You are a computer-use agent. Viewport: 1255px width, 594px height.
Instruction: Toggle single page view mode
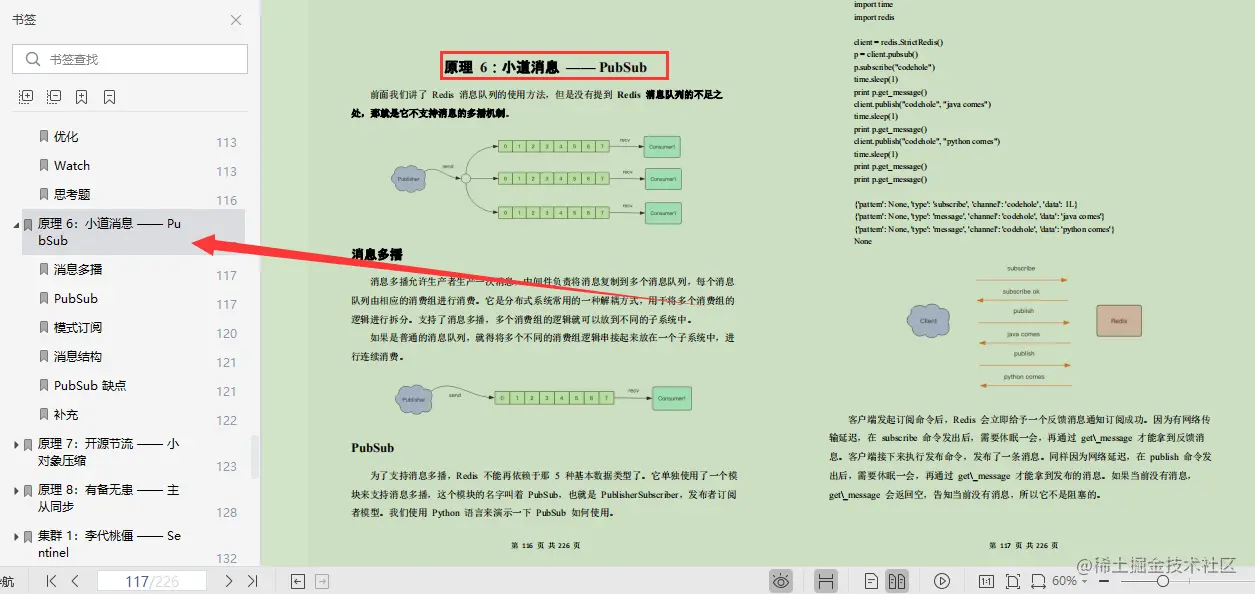click(870, 580)
